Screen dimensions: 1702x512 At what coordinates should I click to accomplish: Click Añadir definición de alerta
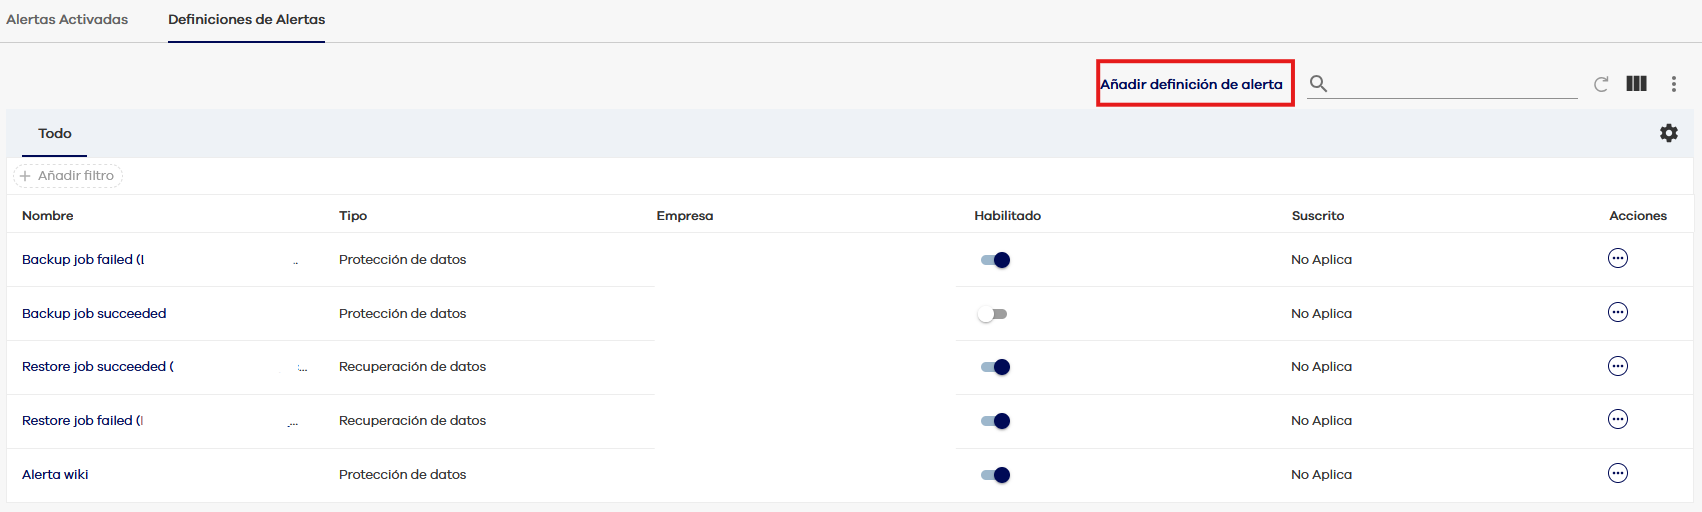tap(1191, 84)
